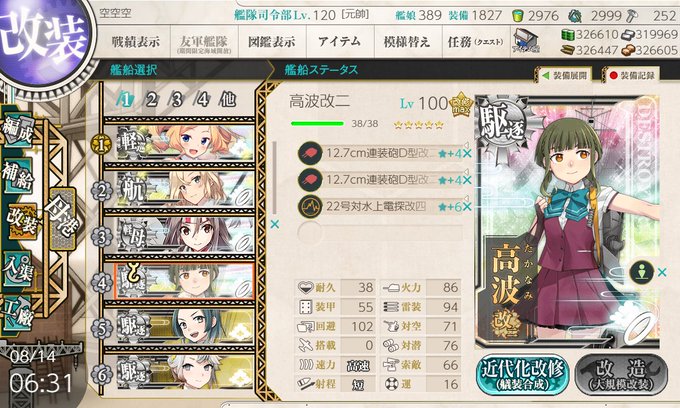Remove first 12.7cm連装砲D型改 equipment
The height and width of the screenshot is (408, 680).
(467, 154)
